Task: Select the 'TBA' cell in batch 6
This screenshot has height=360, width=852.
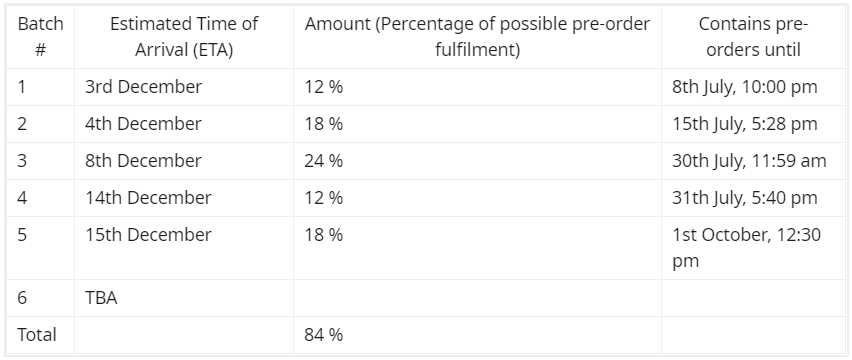Action: (184, 298)
